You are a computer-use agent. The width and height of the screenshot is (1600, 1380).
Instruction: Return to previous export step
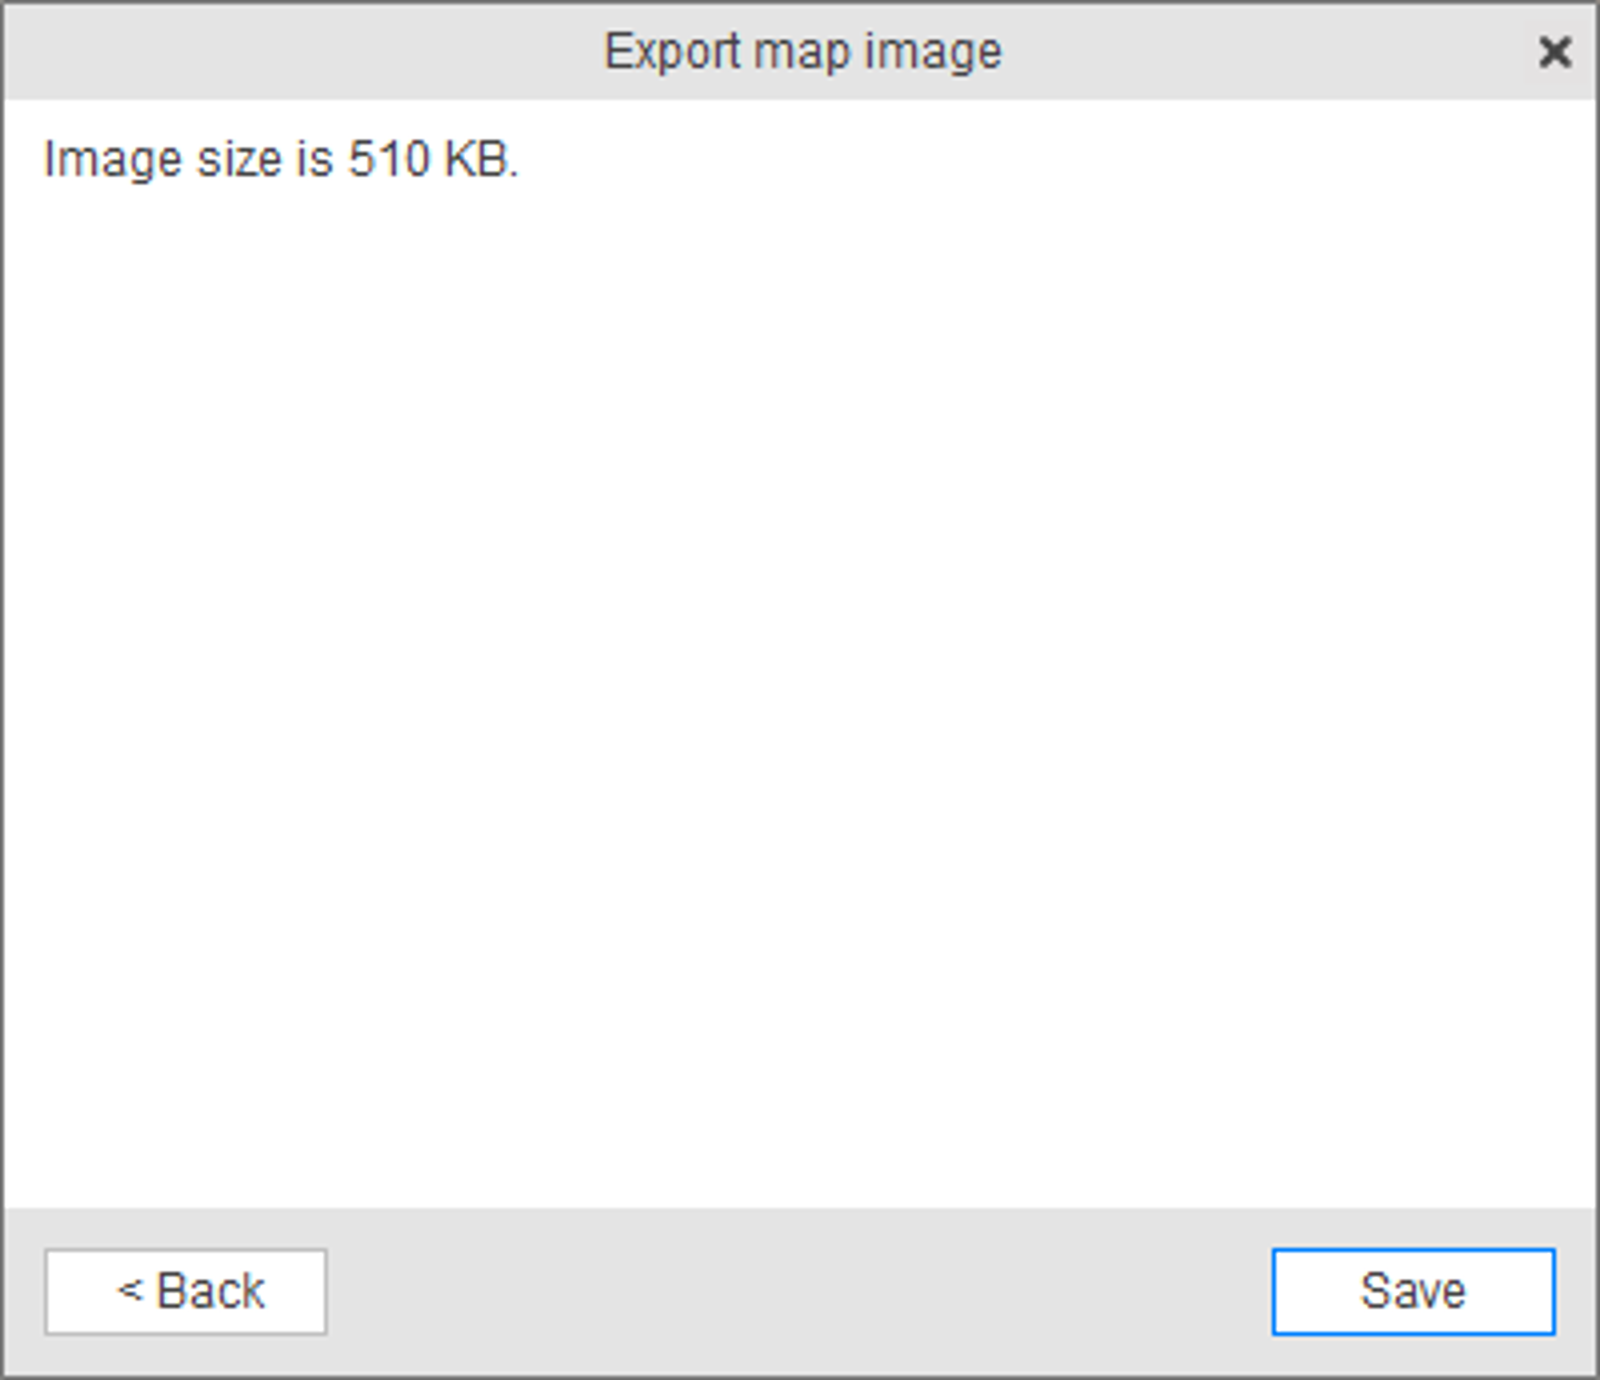coord(186,1291)
